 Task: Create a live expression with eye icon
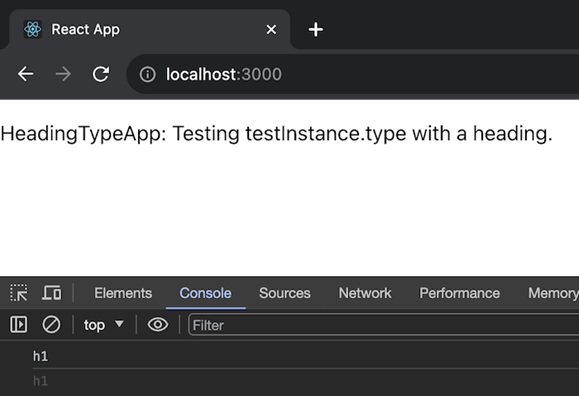[158, 325]
